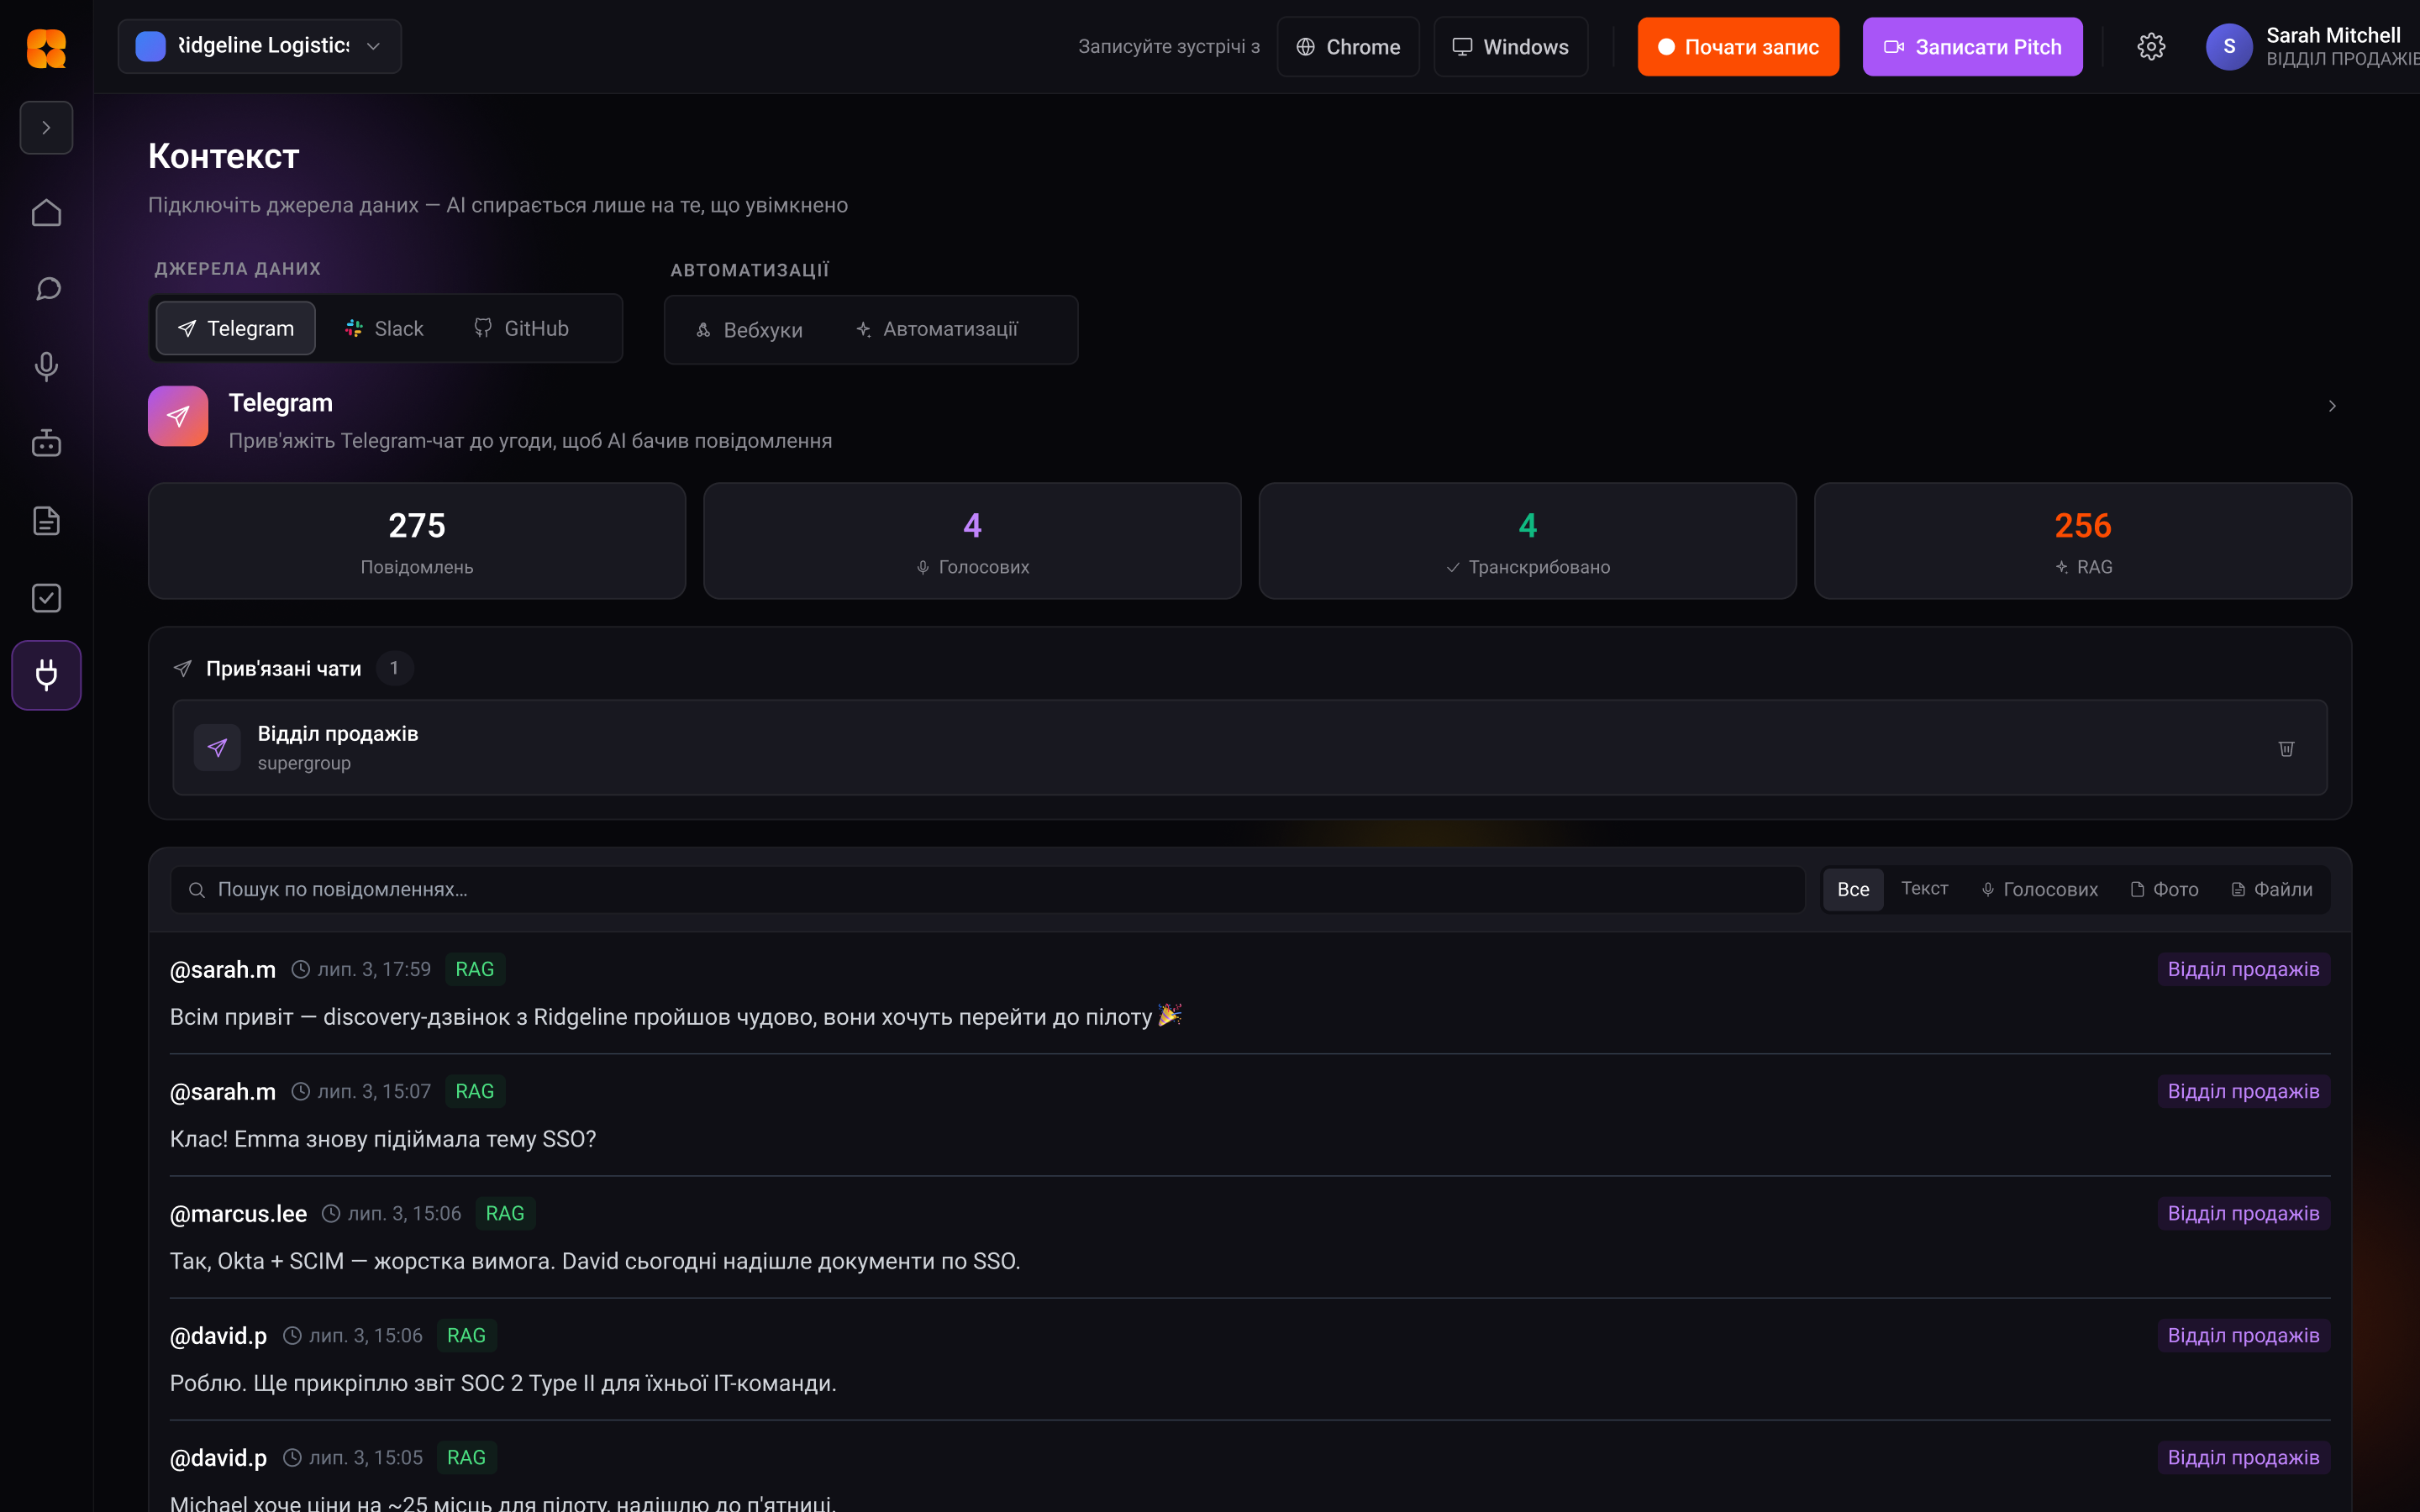Open the chat bubble icon in the sidebar
The image size is (2420, 1512).
coord(46,289)
